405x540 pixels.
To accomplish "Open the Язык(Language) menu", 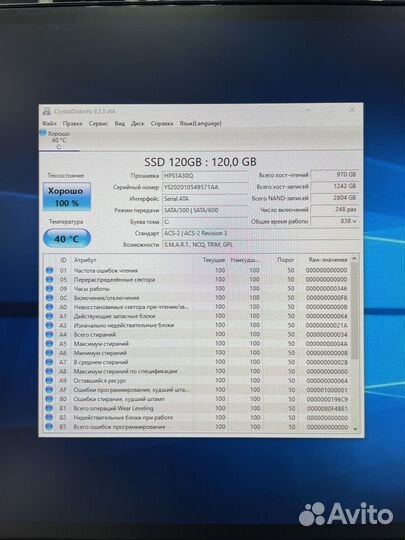I will [200, 123].
